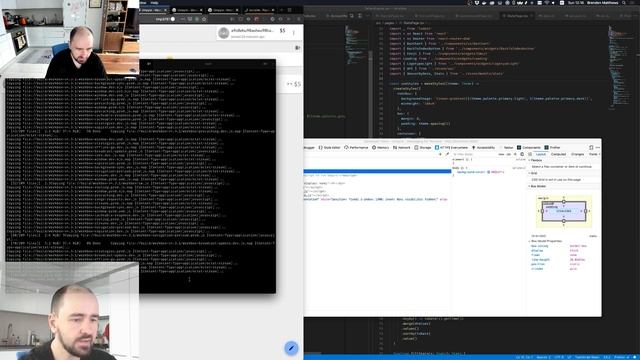Screen dimensions: 640x360
Task: Switch to the Layout sidebar tab
Action: pyautogui.click(x=541, y=154)
